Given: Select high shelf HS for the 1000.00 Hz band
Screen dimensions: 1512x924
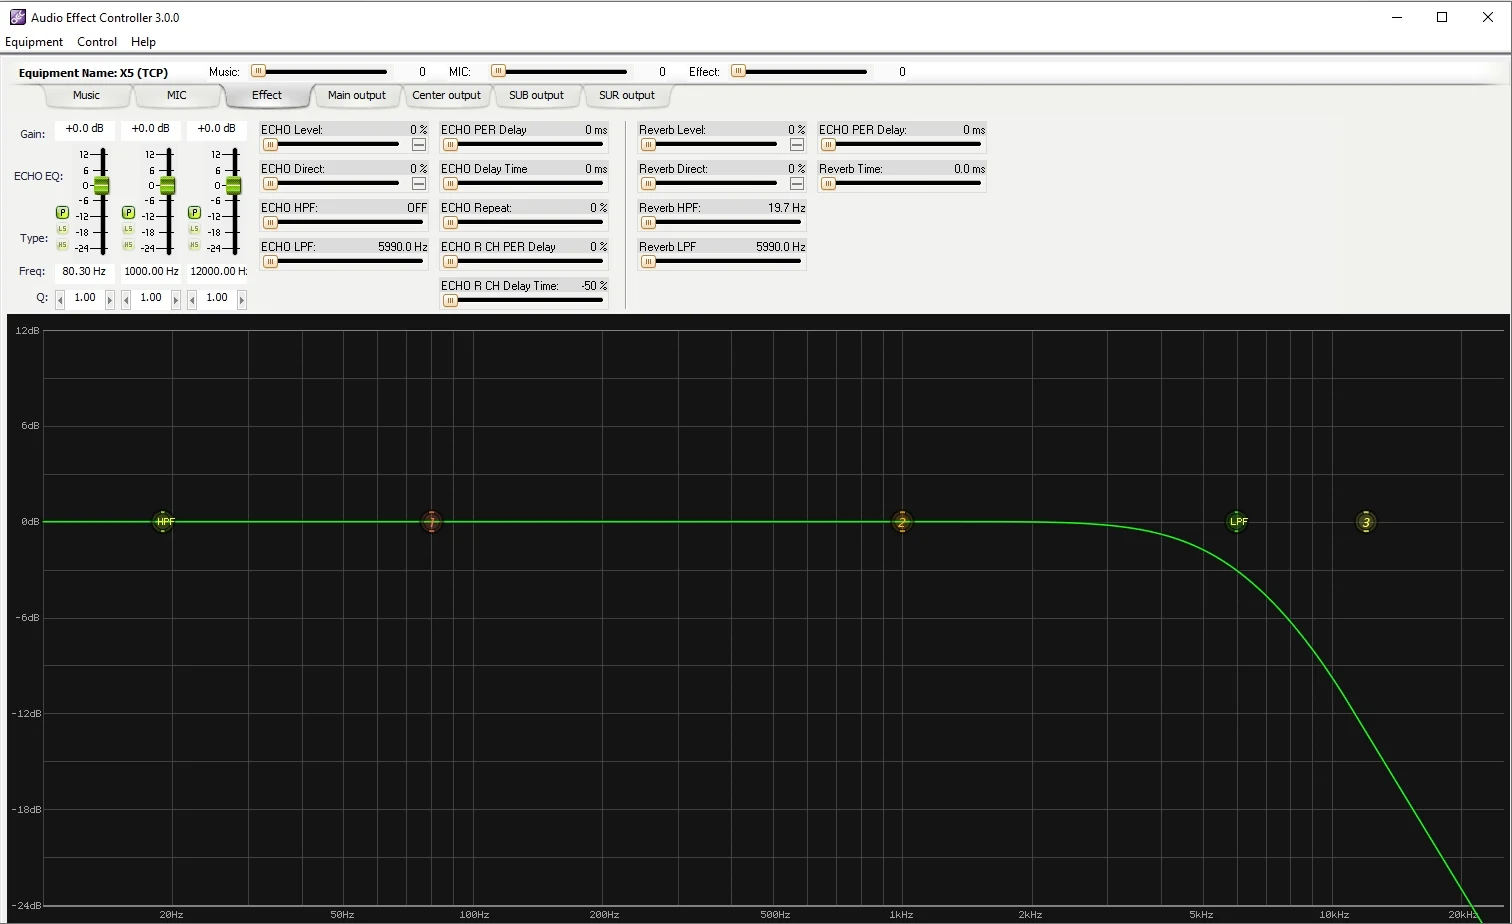Looking at the screenshot, I should click(x=128, y=246).
